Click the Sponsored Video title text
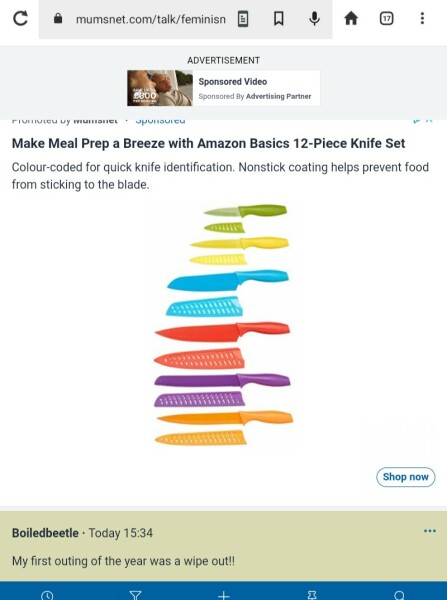The height and width of the screenshot is (600, 447). [233, 82]
